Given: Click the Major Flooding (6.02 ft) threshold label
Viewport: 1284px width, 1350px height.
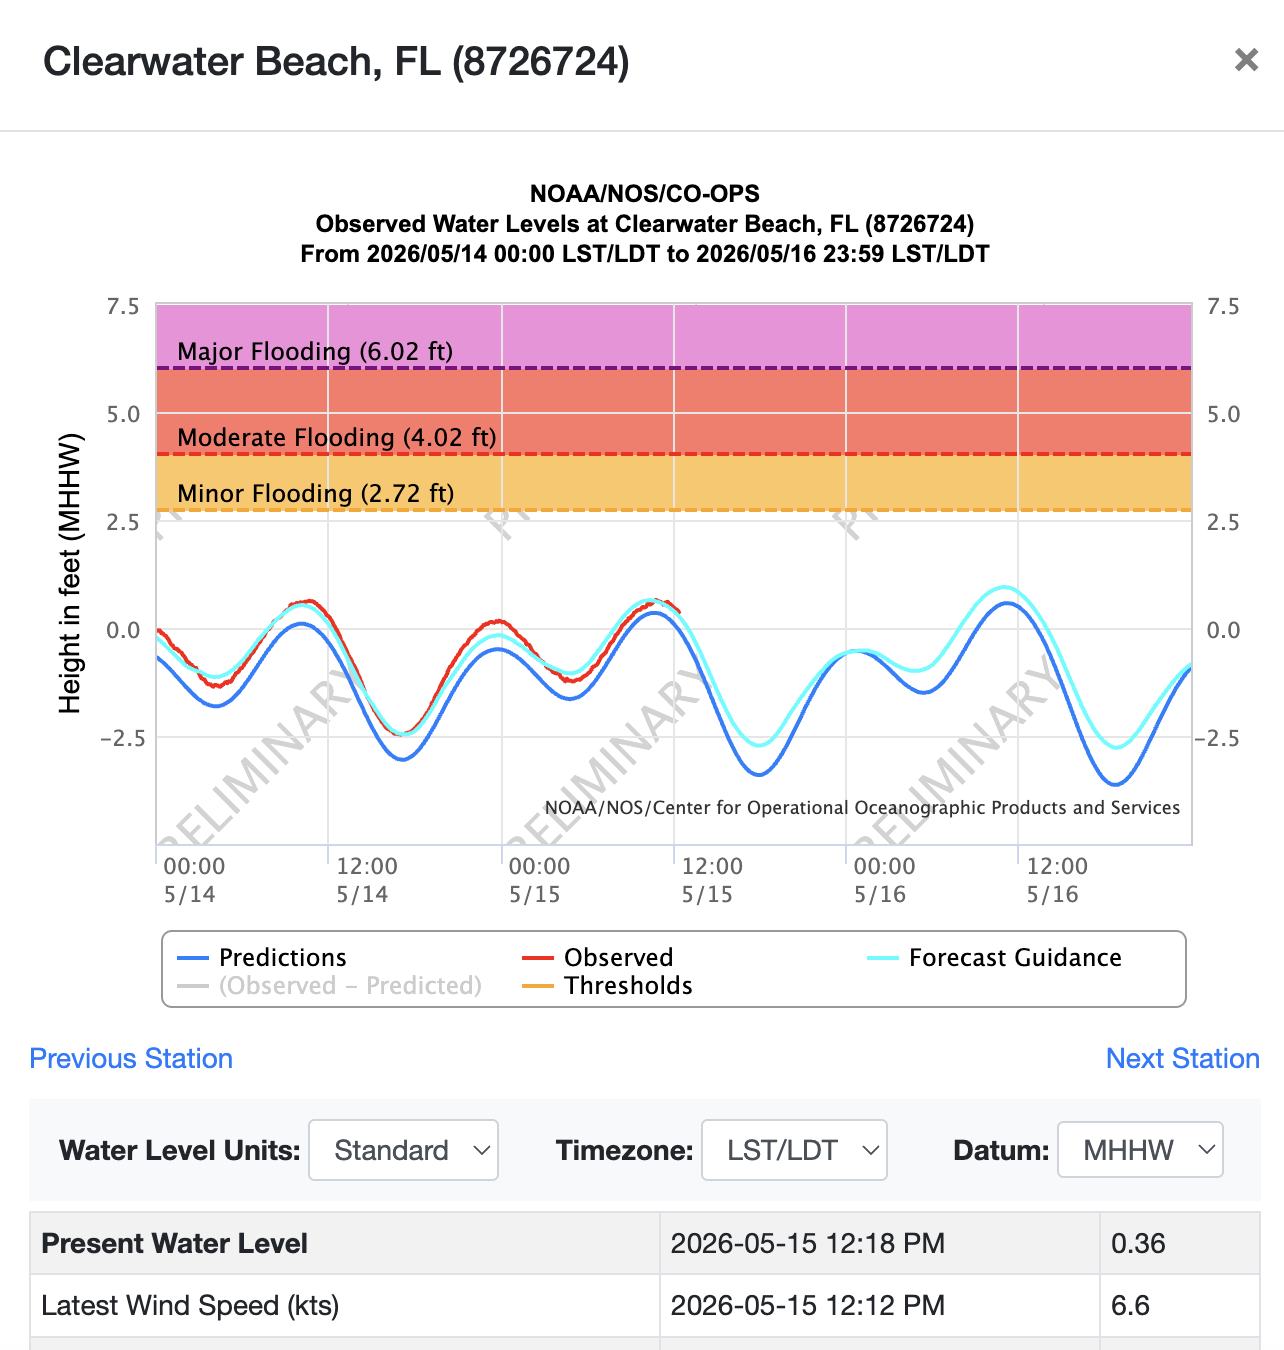Looking at the screenshot, I should (315, 352).
